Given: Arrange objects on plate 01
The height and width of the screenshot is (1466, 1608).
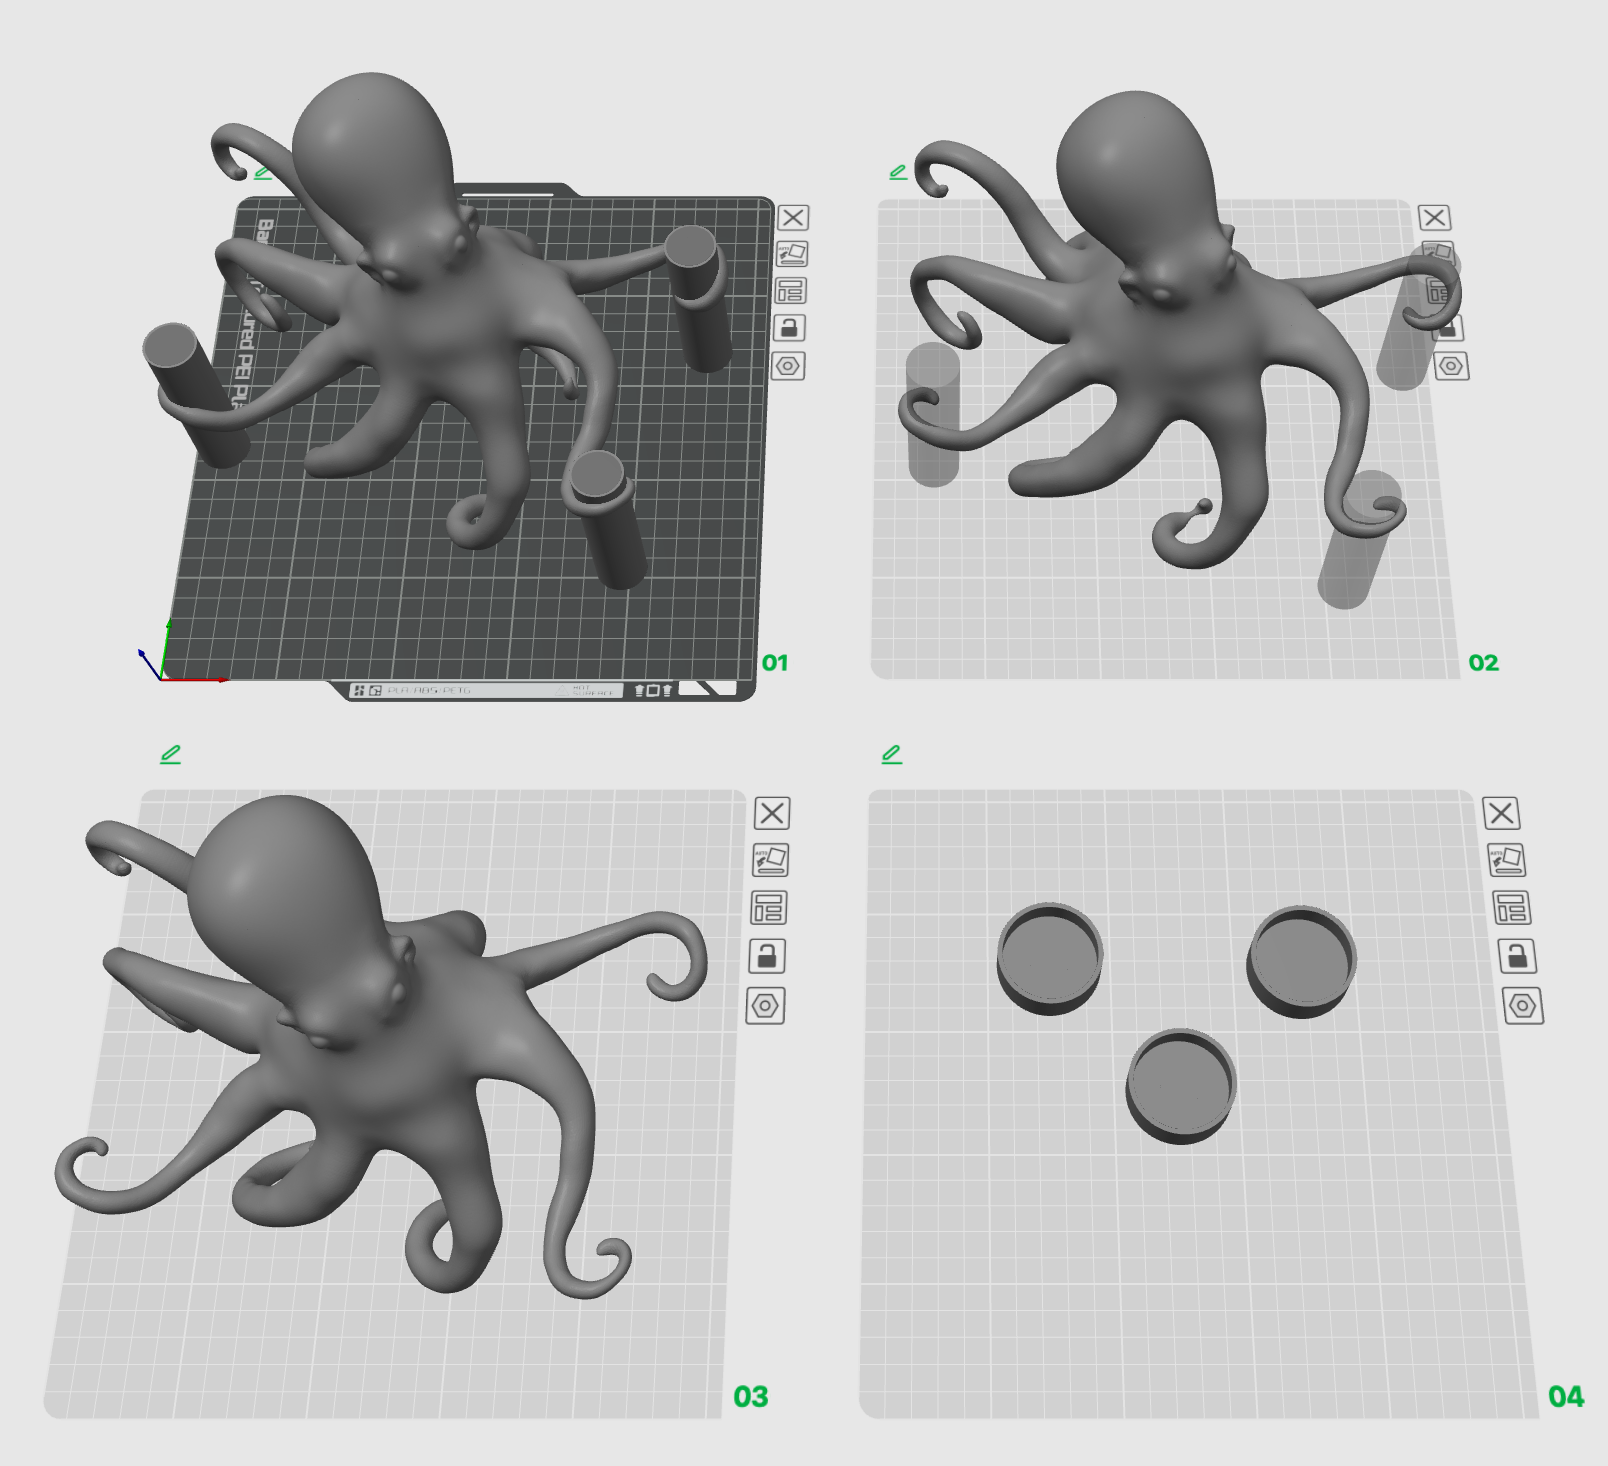Looking at the screenshot, I should (790, 291).
